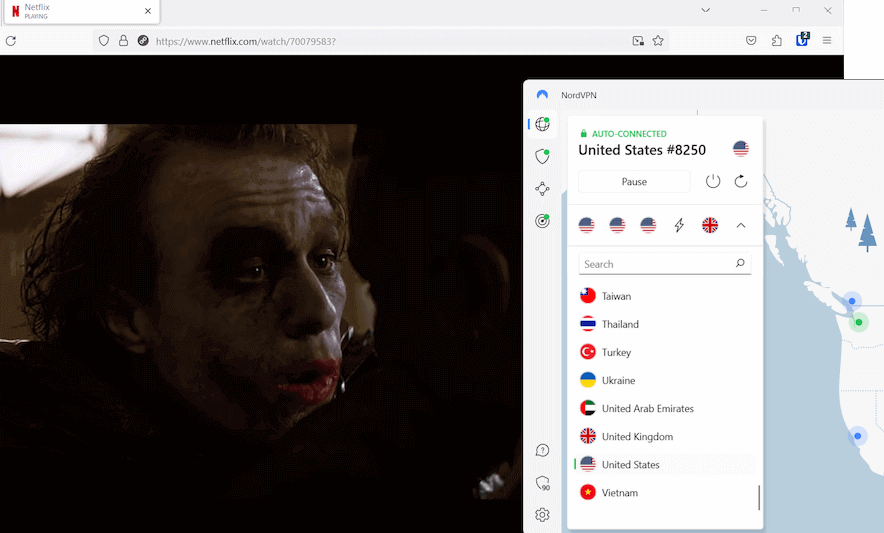Viewport: 884px width, 533px height.
Task: List all tabs dropdown arrow
Action: coord(705,10)
